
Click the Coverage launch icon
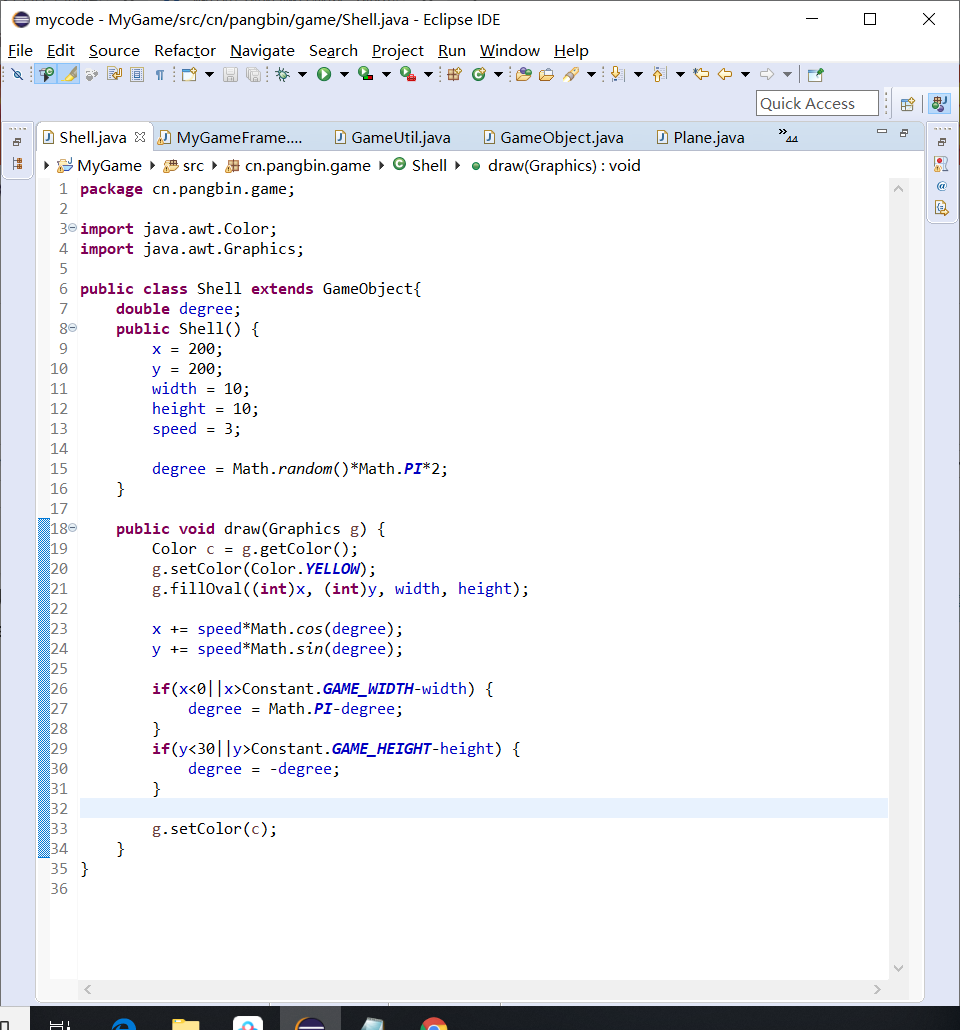(x=365, y=74)
